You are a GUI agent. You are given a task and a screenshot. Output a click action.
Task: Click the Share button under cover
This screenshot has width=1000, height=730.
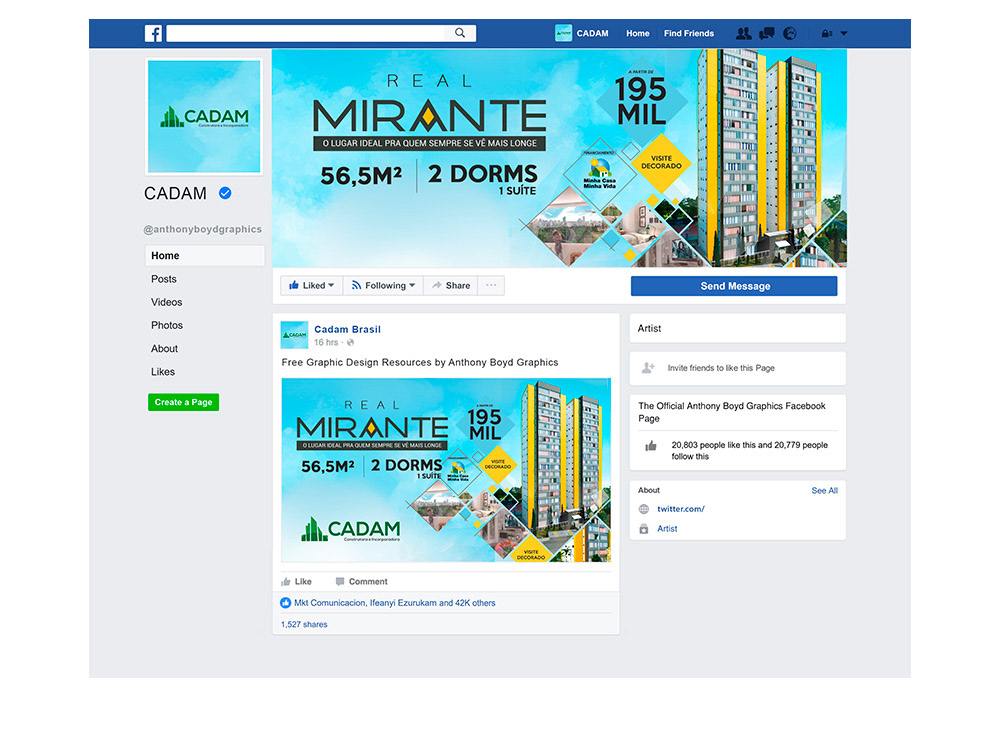coord(451,286)
